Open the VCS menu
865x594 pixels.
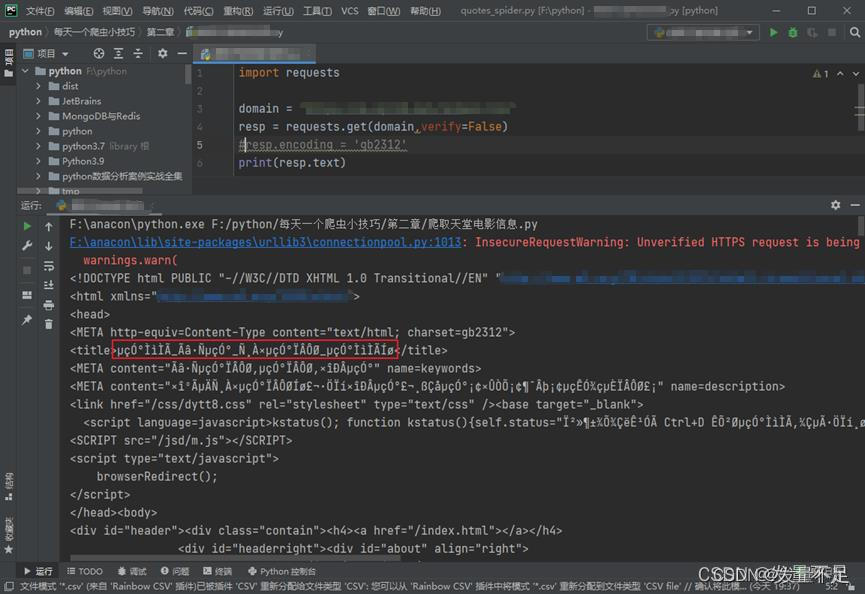[349, 10]
